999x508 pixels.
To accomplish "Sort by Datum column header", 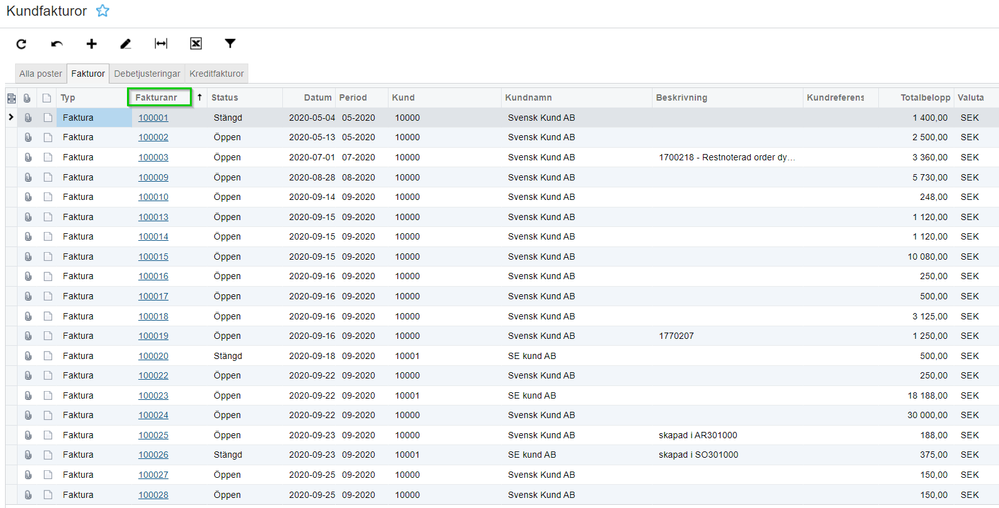I will (318, 98).
